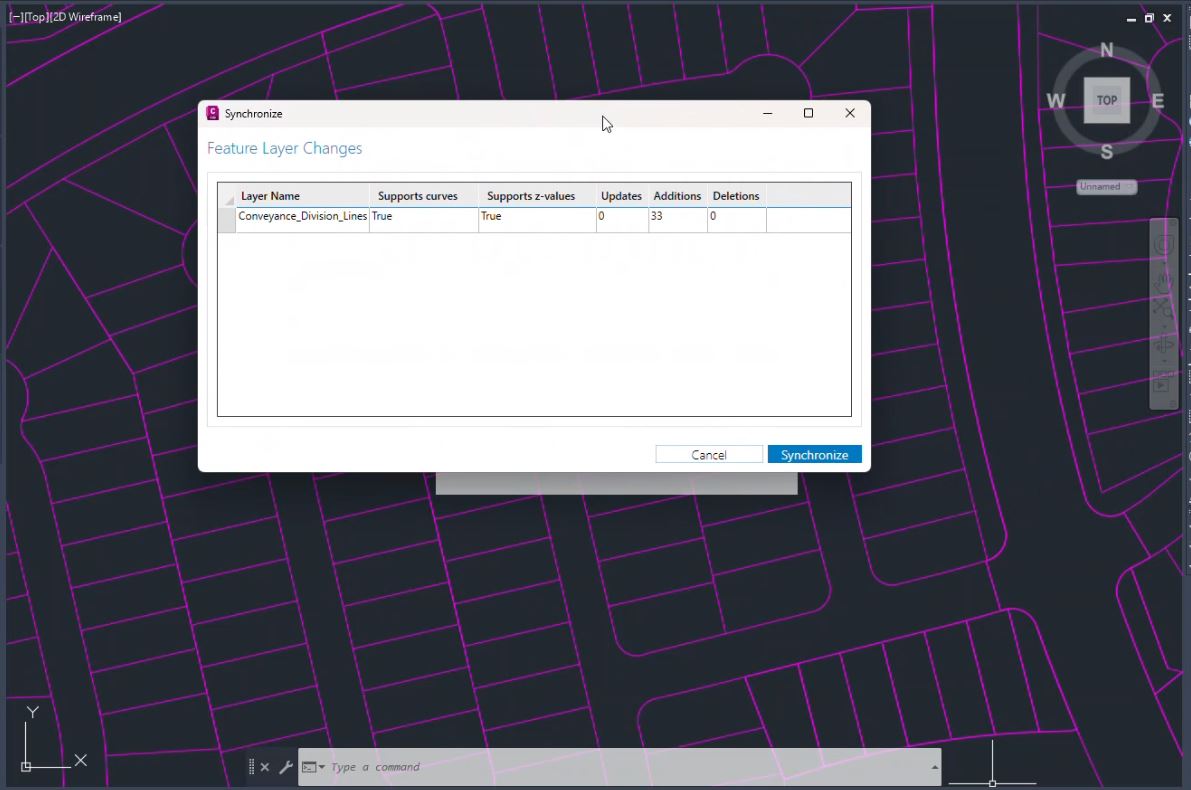Click W on the ViewCube compass
The image size is (1191, 790).
(1055, 100)
